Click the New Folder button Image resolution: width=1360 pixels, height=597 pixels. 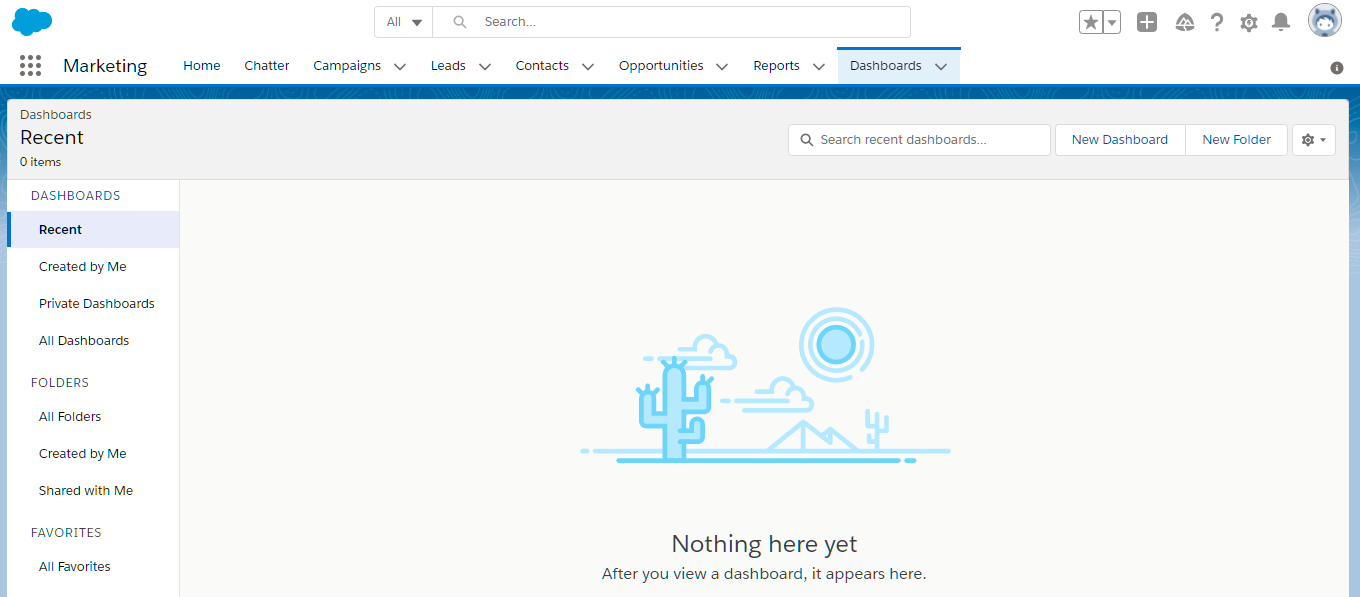point(1236,140)
